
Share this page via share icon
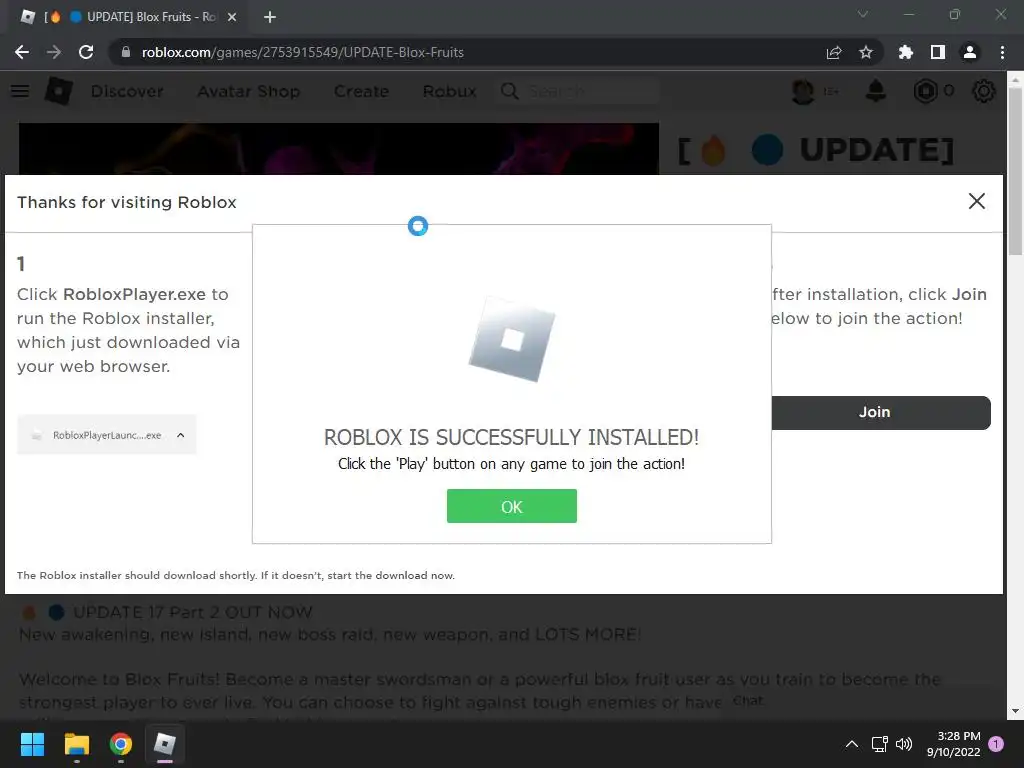(834, 52)
